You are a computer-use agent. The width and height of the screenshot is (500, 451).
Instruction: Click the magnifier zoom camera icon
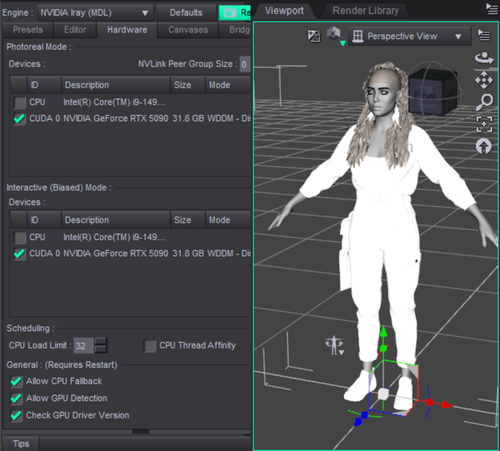point(484,102)
